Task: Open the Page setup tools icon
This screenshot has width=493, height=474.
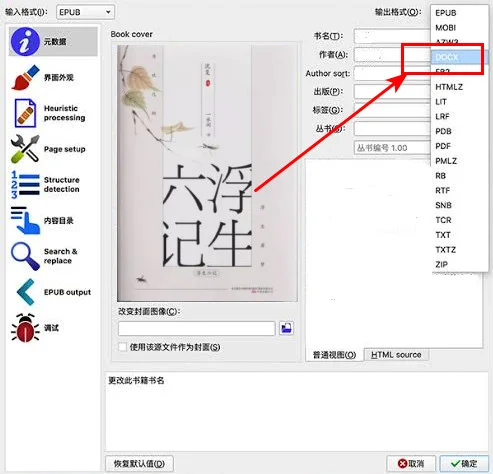Action: click(x=25, y=149)
